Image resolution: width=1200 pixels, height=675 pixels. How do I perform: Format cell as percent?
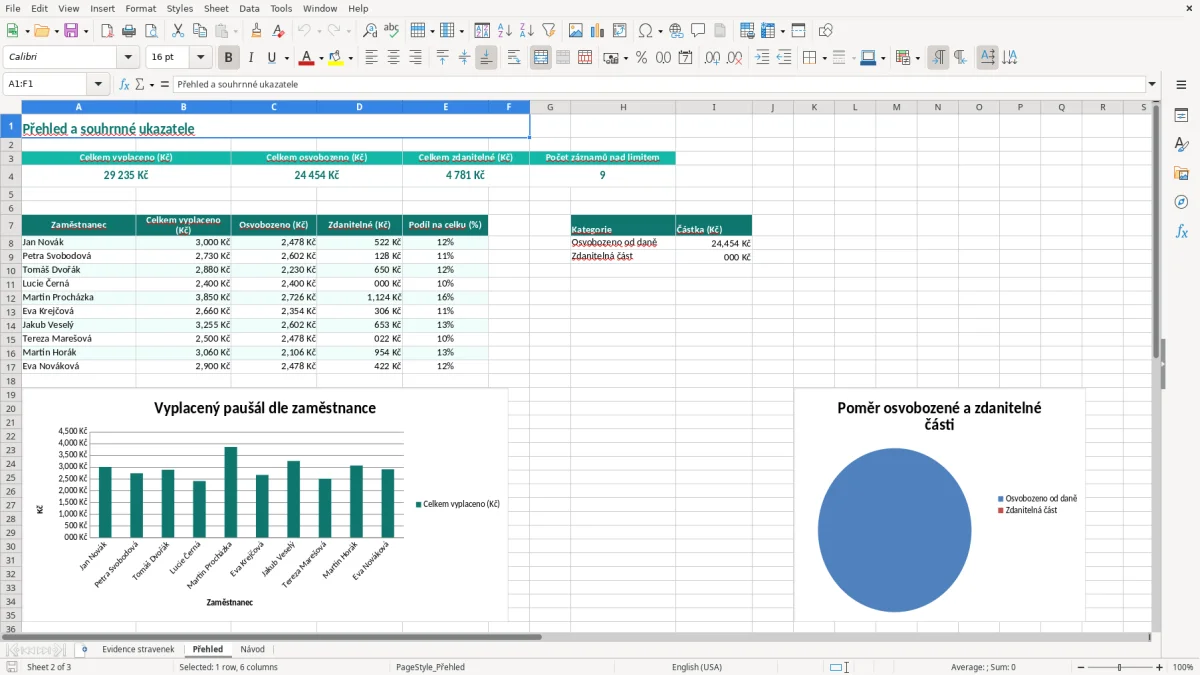[x=641, y=58]
